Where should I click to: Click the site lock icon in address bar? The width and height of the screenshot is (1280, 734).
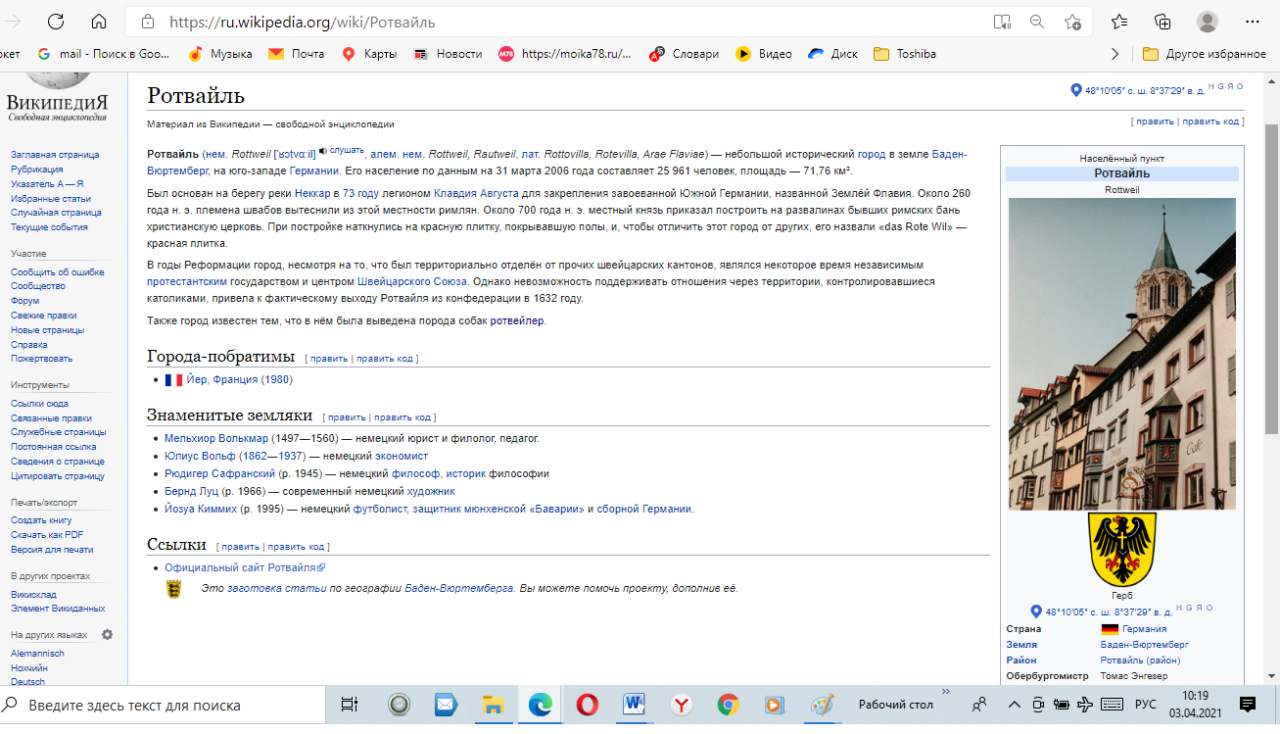148,22
